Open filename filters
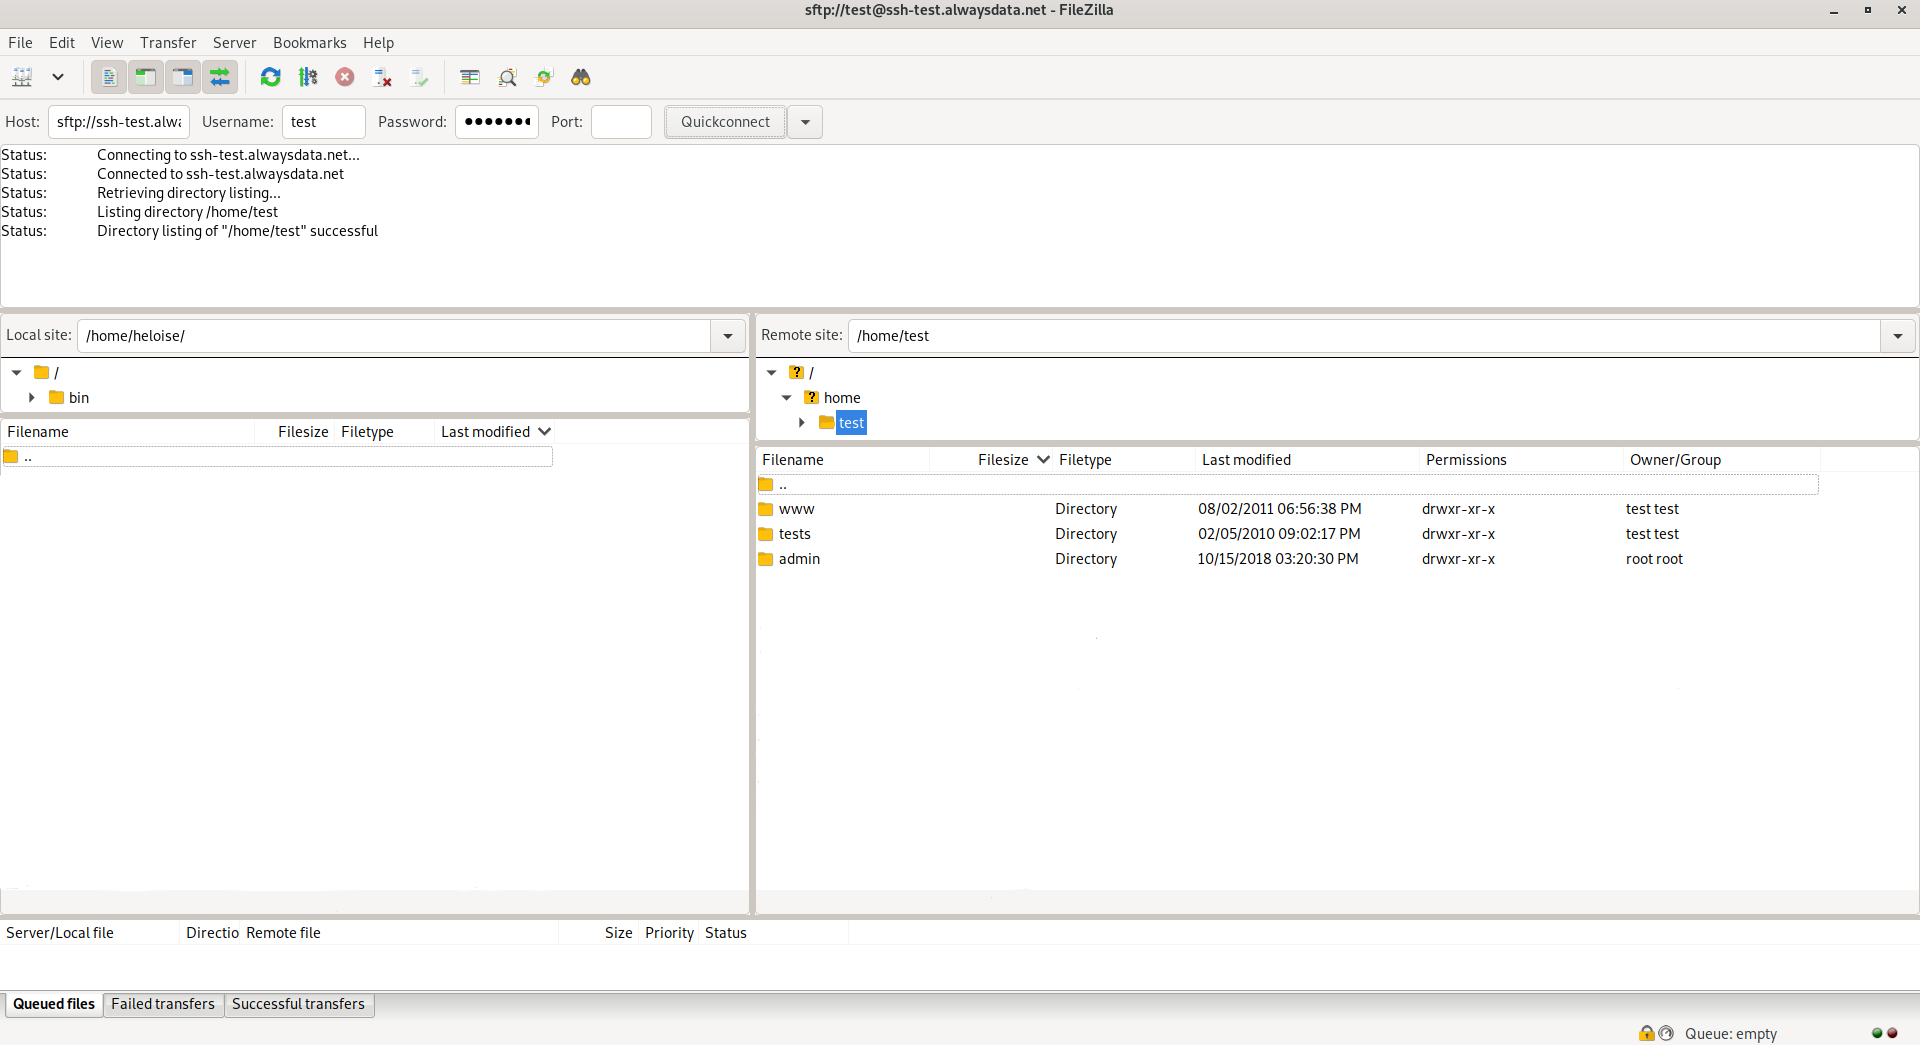The height and width of the screenshot is (1053, 1920). click(508, 77)
